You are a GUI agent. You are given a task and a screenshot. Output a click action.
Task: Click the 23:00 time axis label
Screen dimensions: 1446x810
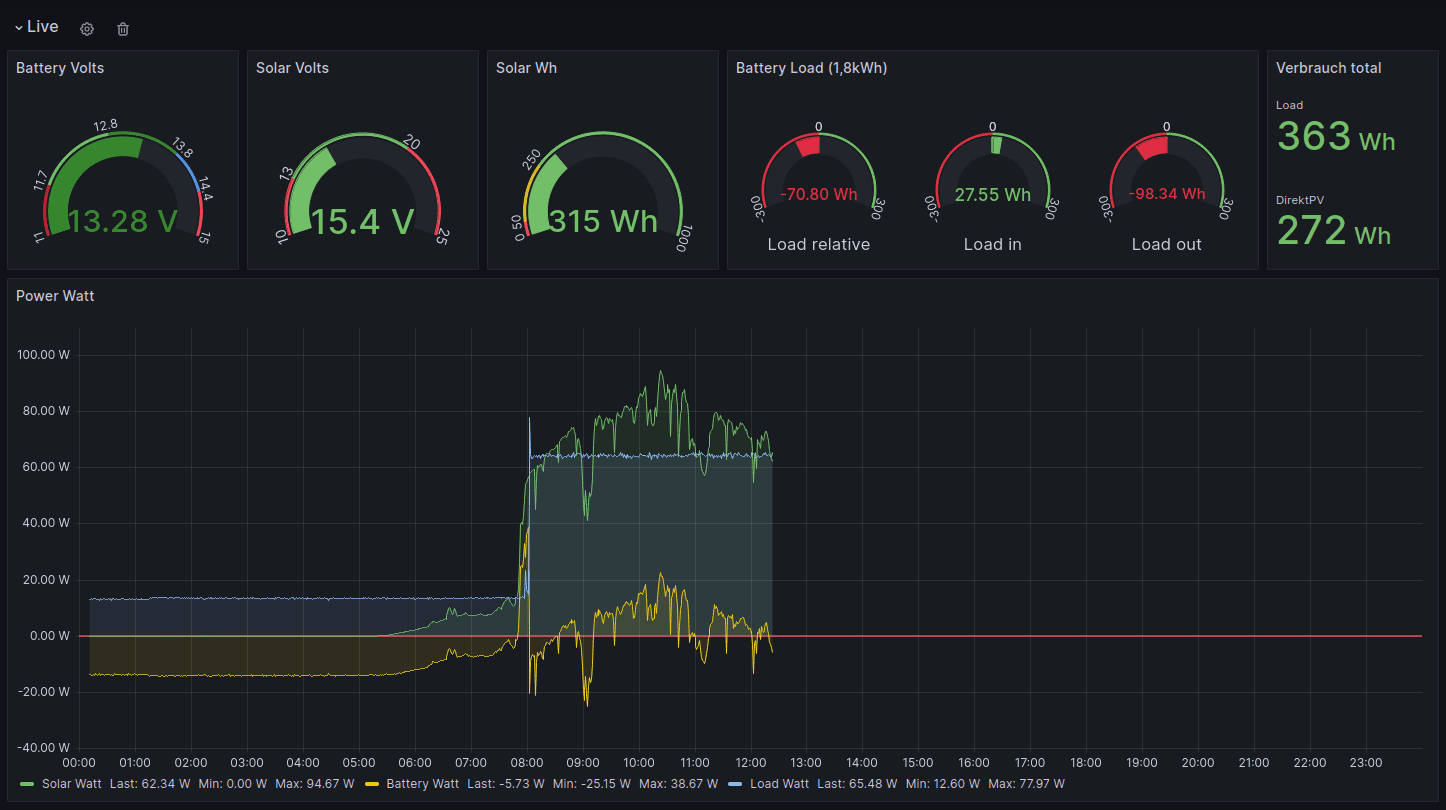pyautogui.click(x=1366, y=763)
